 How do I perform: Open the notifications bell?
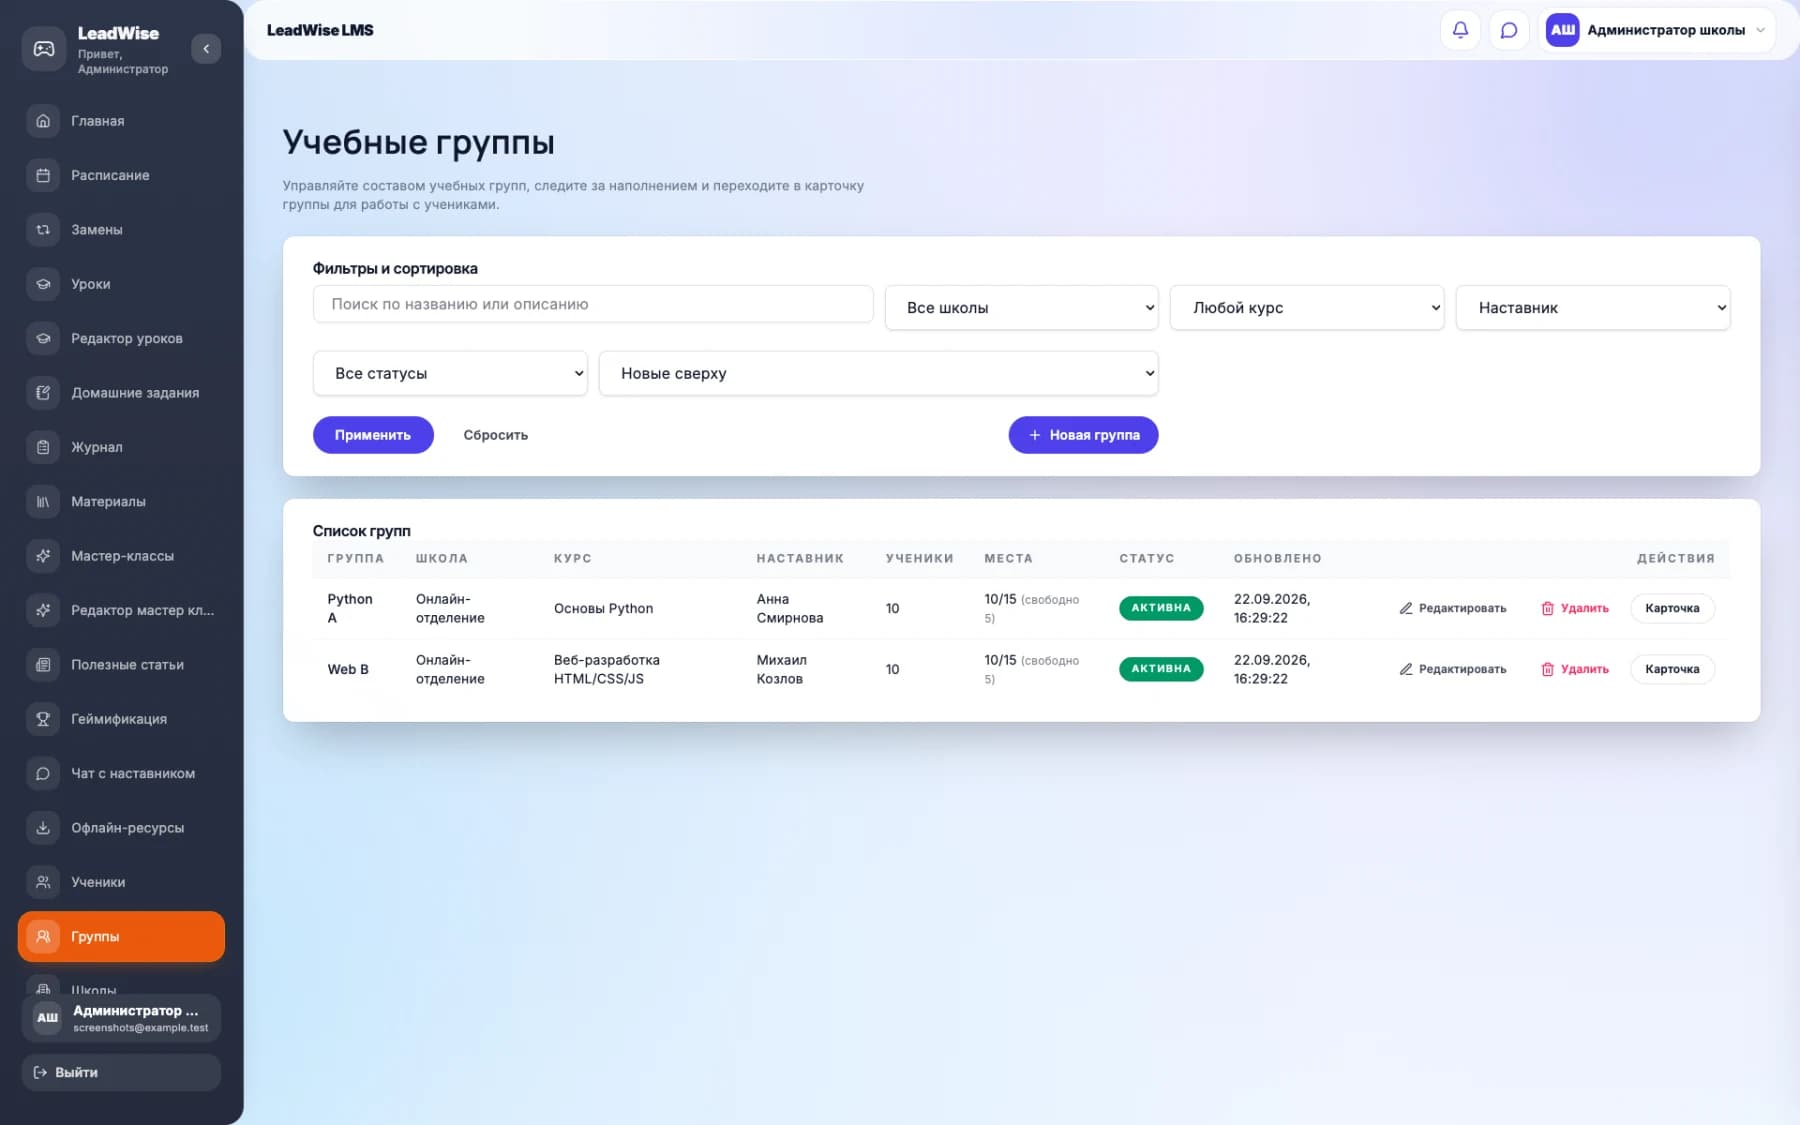coord(1460,30)
